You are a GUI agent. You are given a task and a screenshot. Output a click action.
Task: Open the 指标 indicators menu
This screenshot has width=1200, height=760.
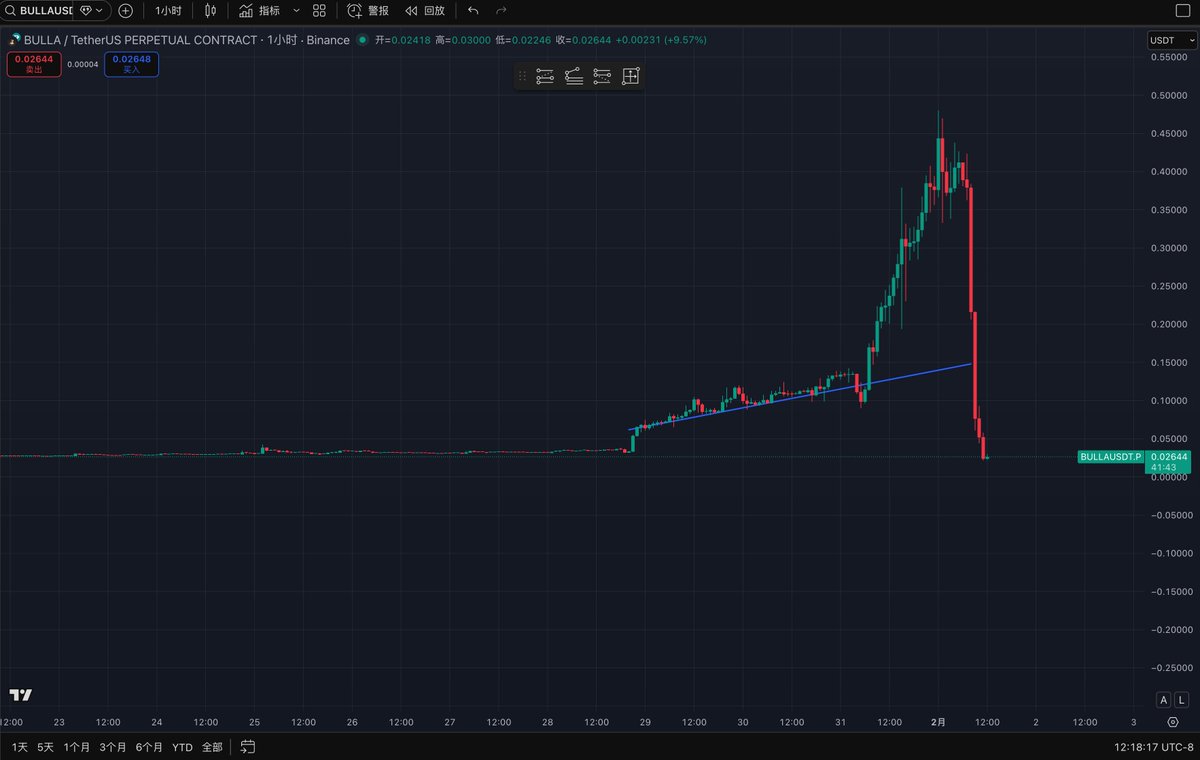[259, 10]
